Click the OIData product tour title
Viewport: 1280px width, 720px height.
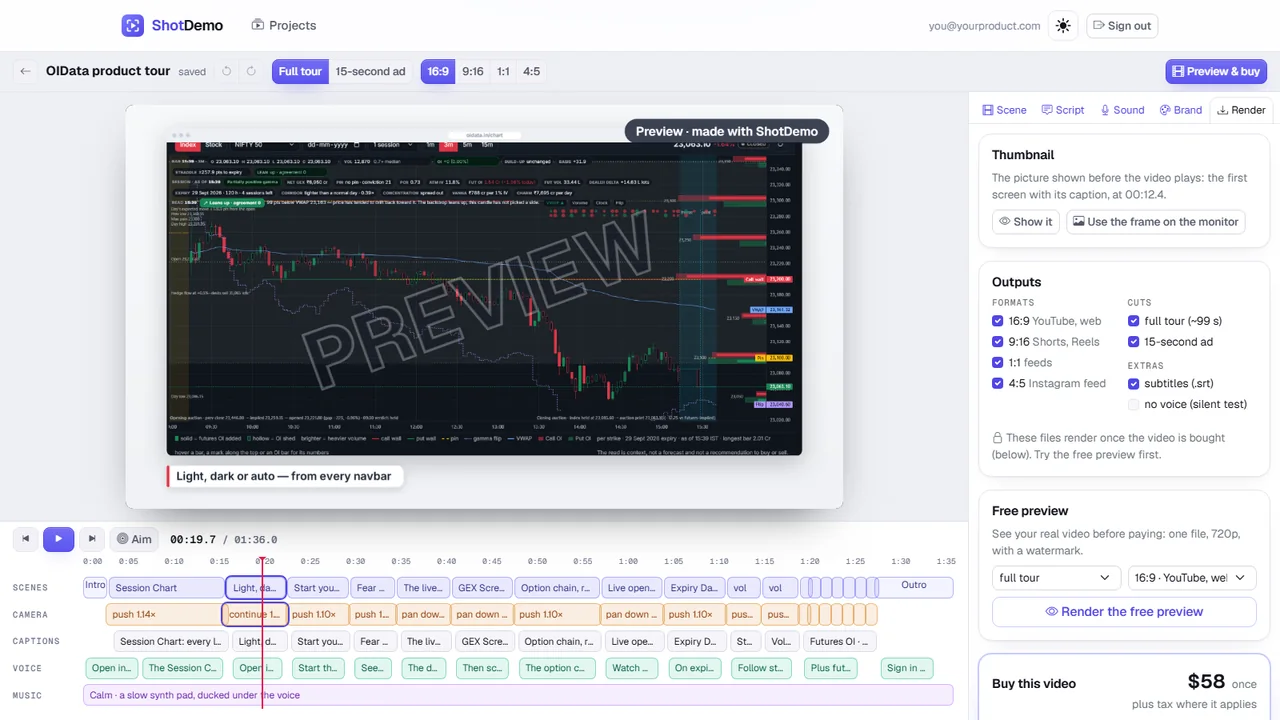(x=108, y=72)
